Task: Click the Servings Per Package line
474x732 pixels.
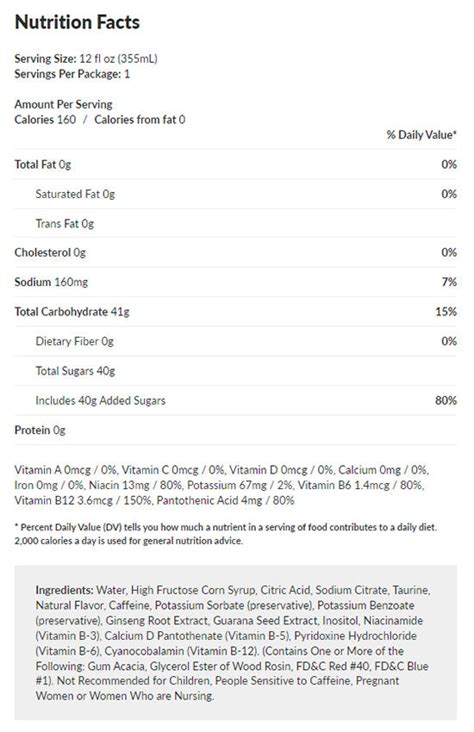Action: pos(72,74)
